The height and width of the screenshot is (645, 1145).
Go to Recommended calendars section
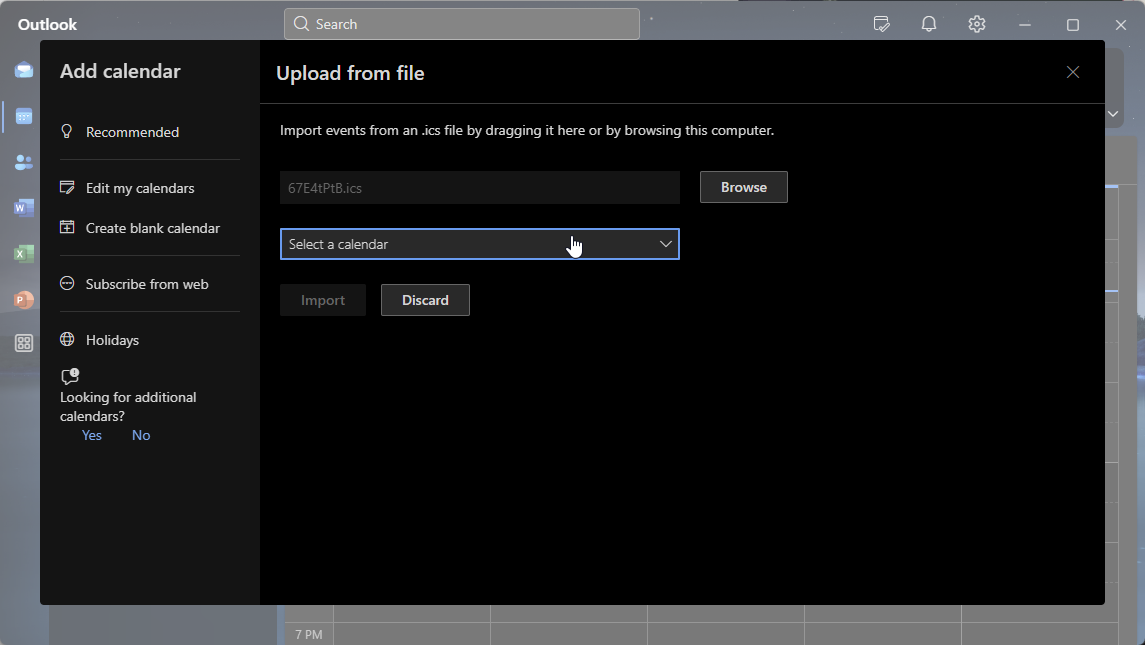[x=132, y=132]
